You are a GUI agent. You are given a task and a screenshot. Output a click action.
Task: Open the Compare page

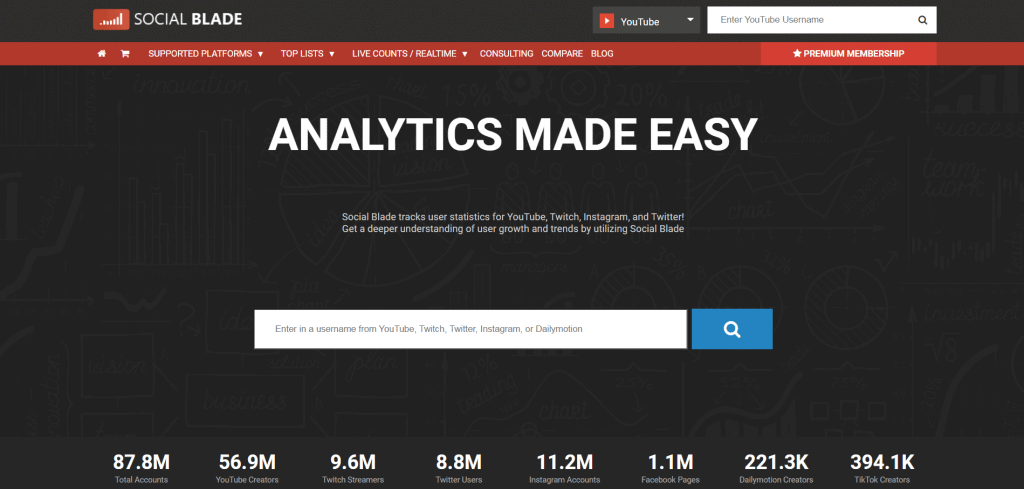tap(562, 54)
